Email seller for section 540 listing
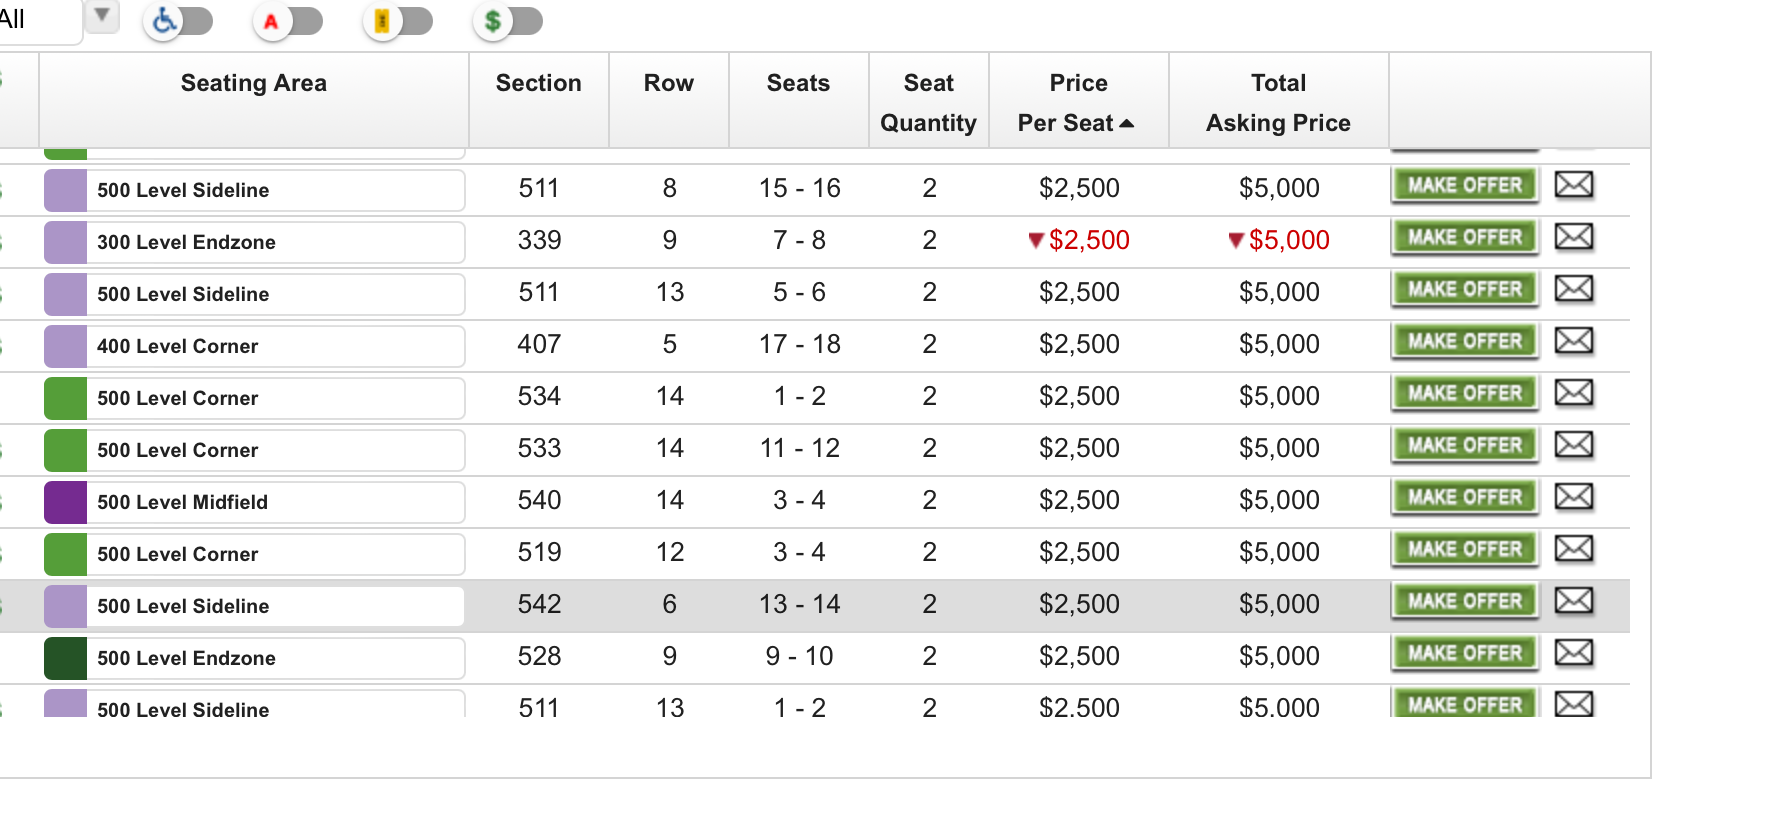This screenshot has height=828, width=1792. click(x=1574, y=497)
